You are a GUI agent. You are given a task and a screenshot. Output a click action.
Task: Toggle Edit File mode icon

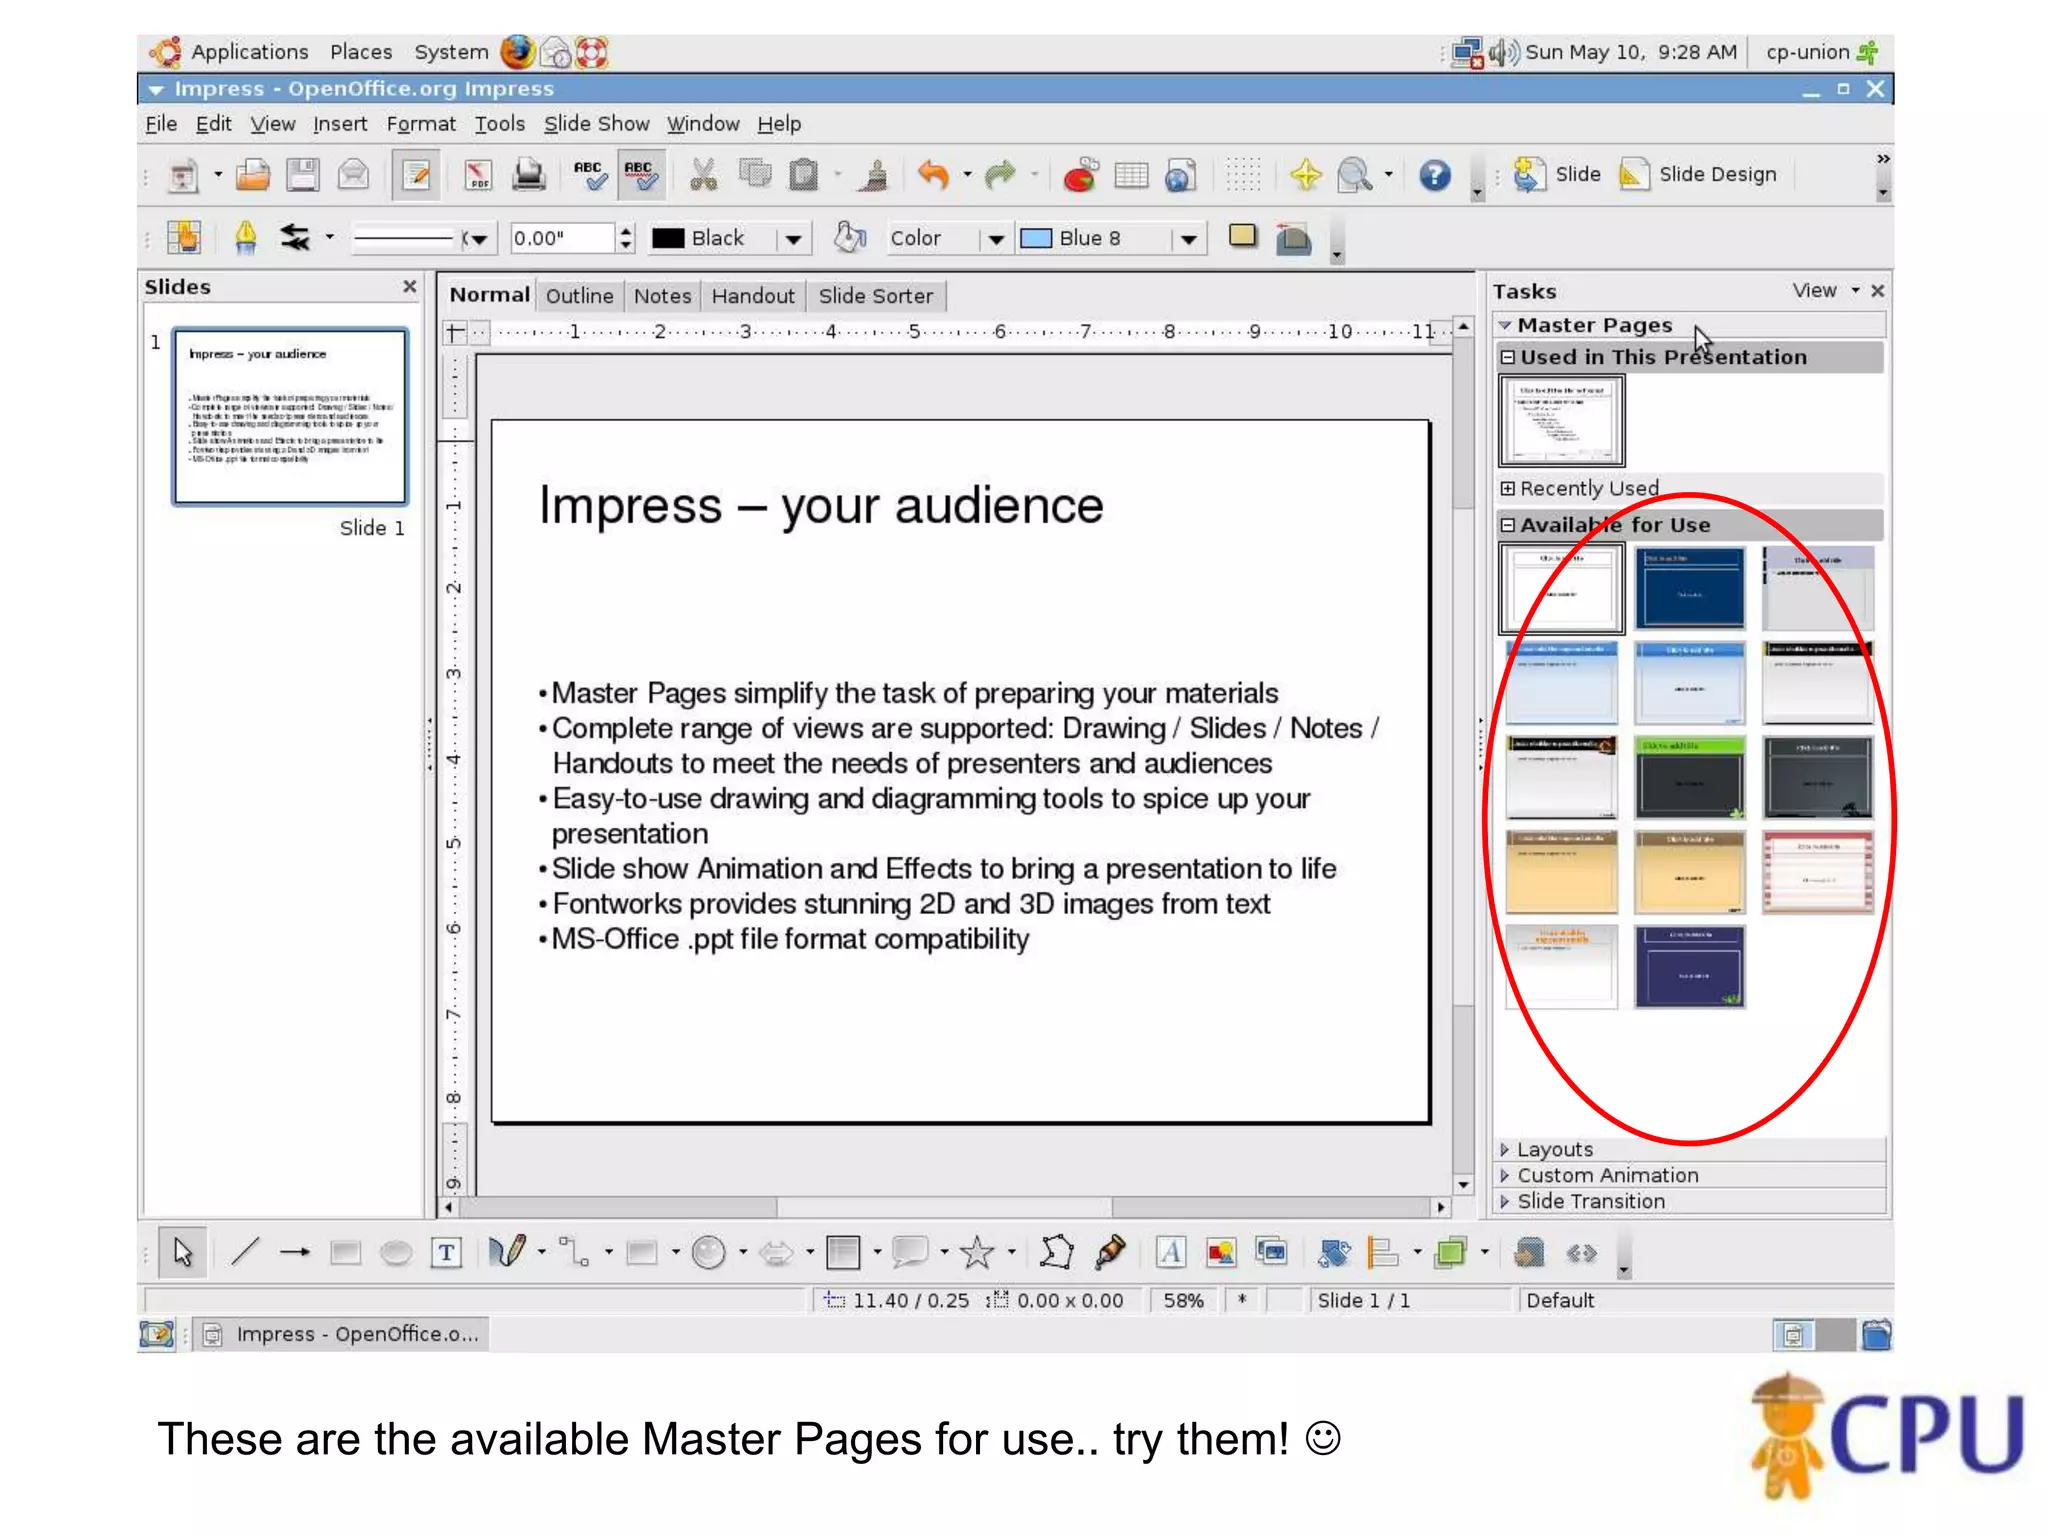[416, 175]
